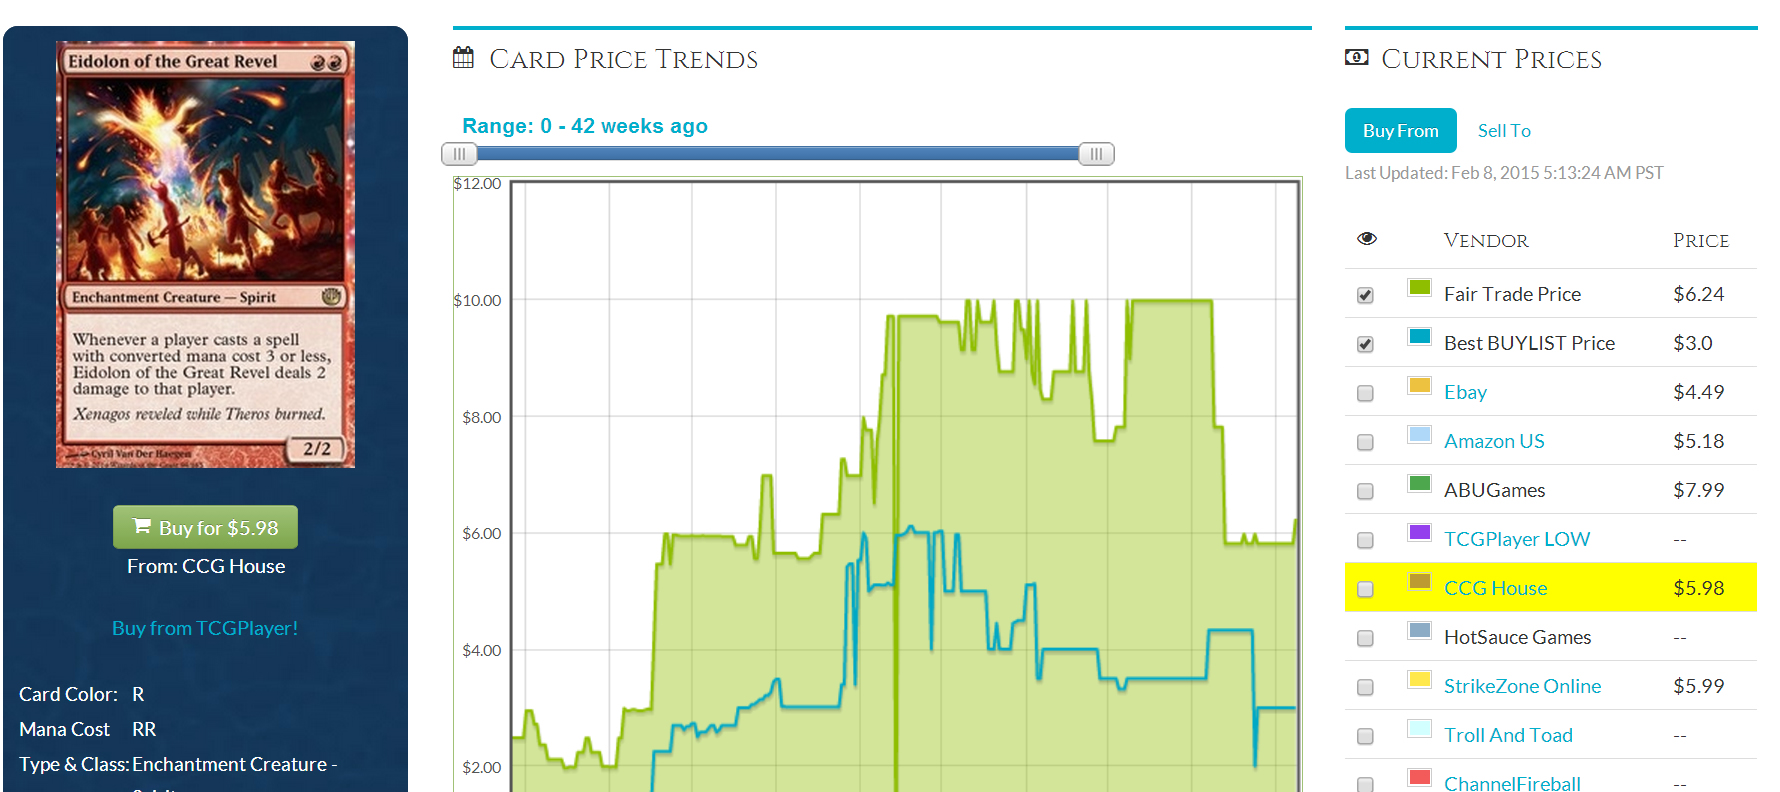Viewport: 1780px width, 792px height.
Task: Toggle the Troll And Toad checkbox
Action: (1365, 736)
